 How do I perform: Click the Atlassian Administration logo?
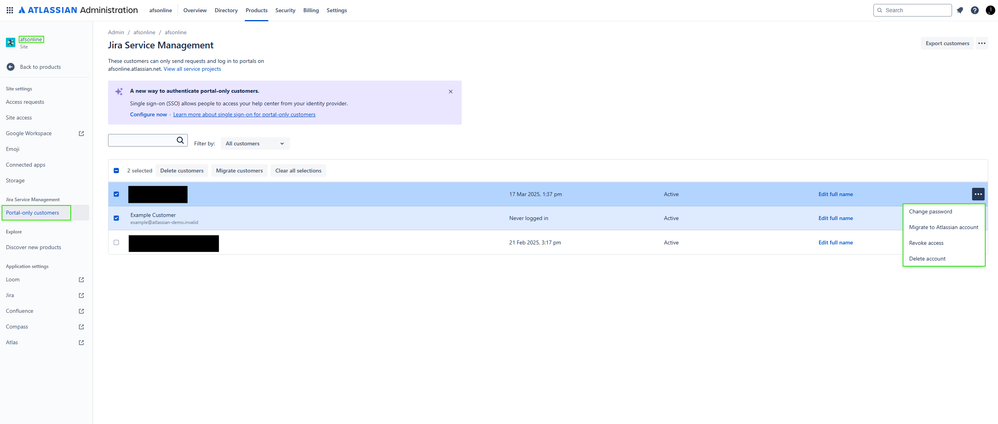coord(78,10)
